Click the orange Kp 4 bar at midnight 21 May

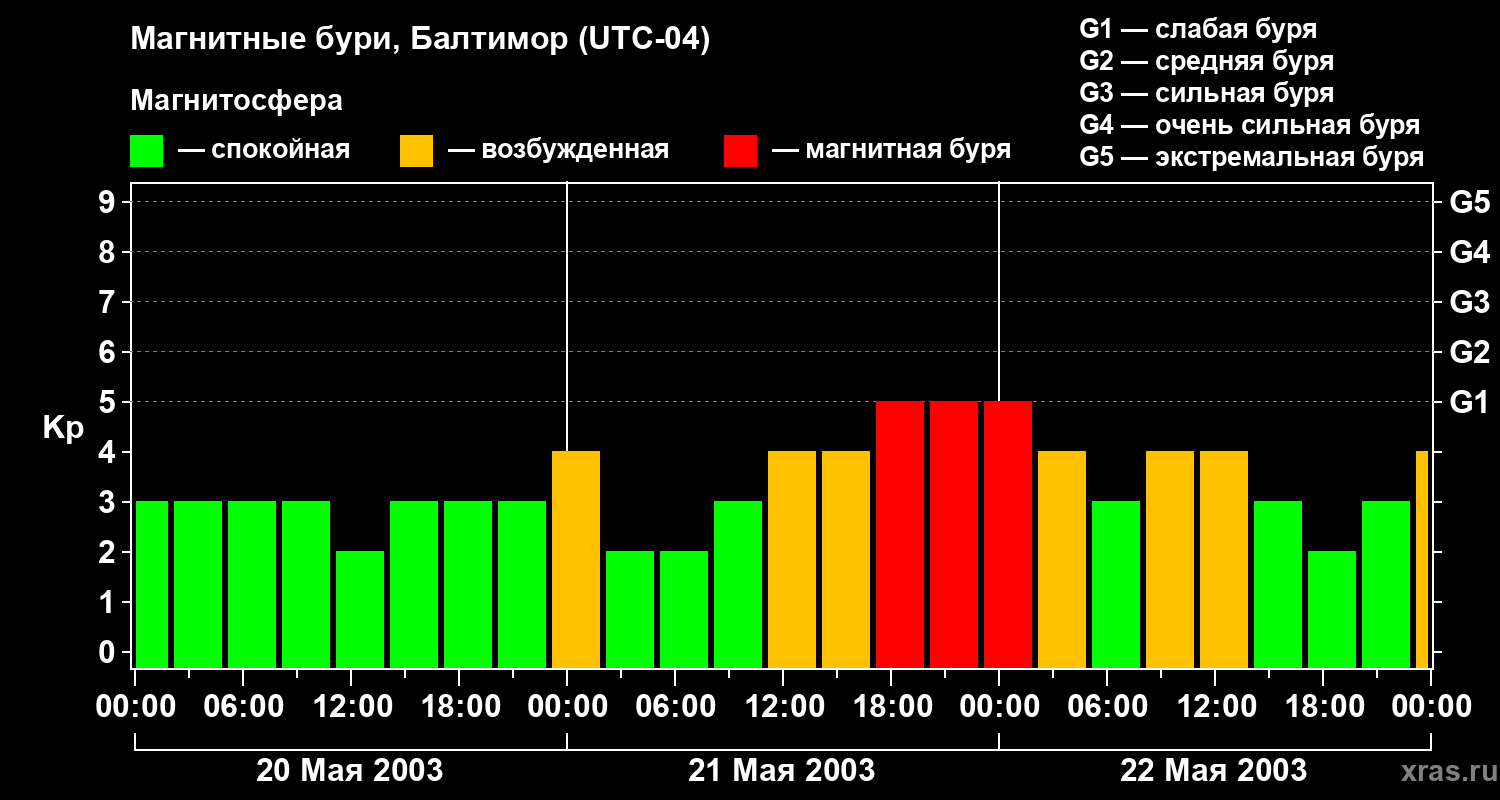point(576,560)
